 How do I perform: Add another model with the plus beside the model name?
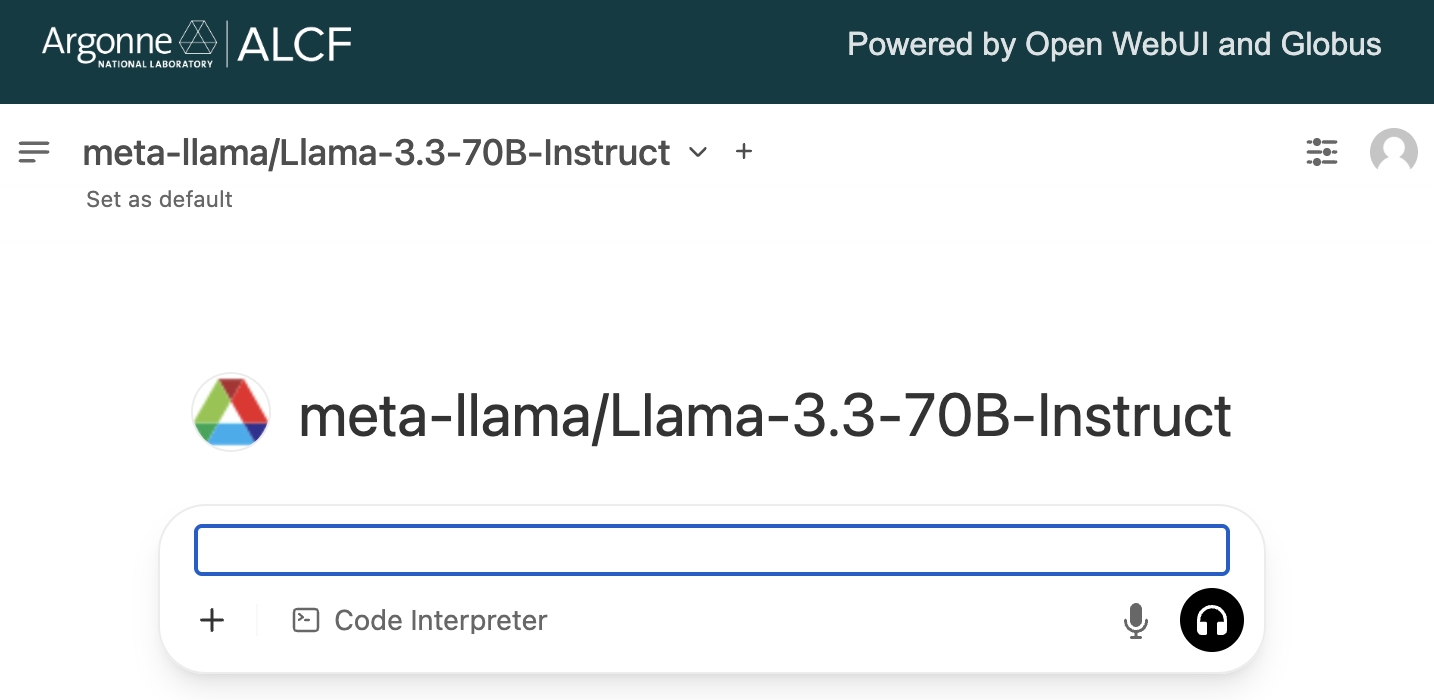point(743,152)
